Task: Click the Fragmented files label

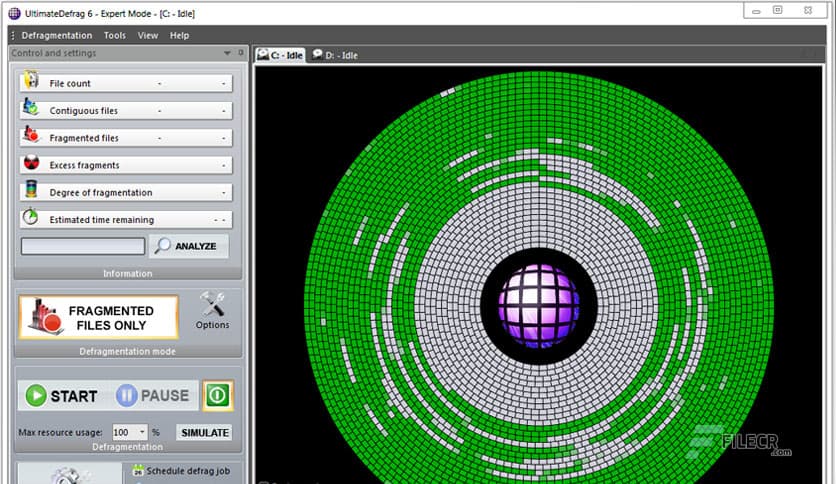Action: pyautogui.click(x=84, y=138)
